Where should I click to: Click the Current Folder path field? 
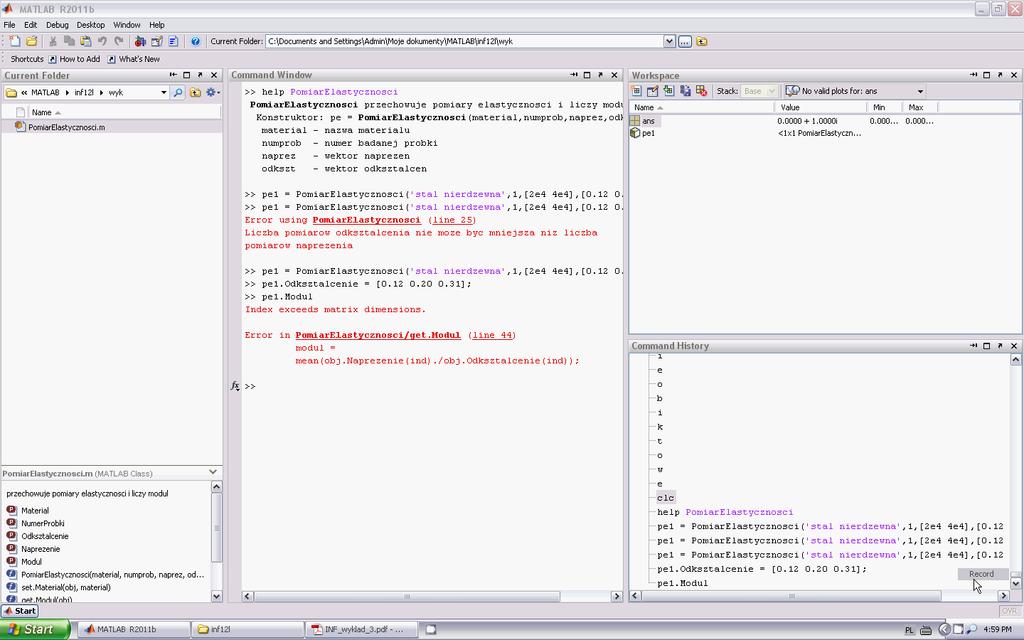click(x=464, y=41)
